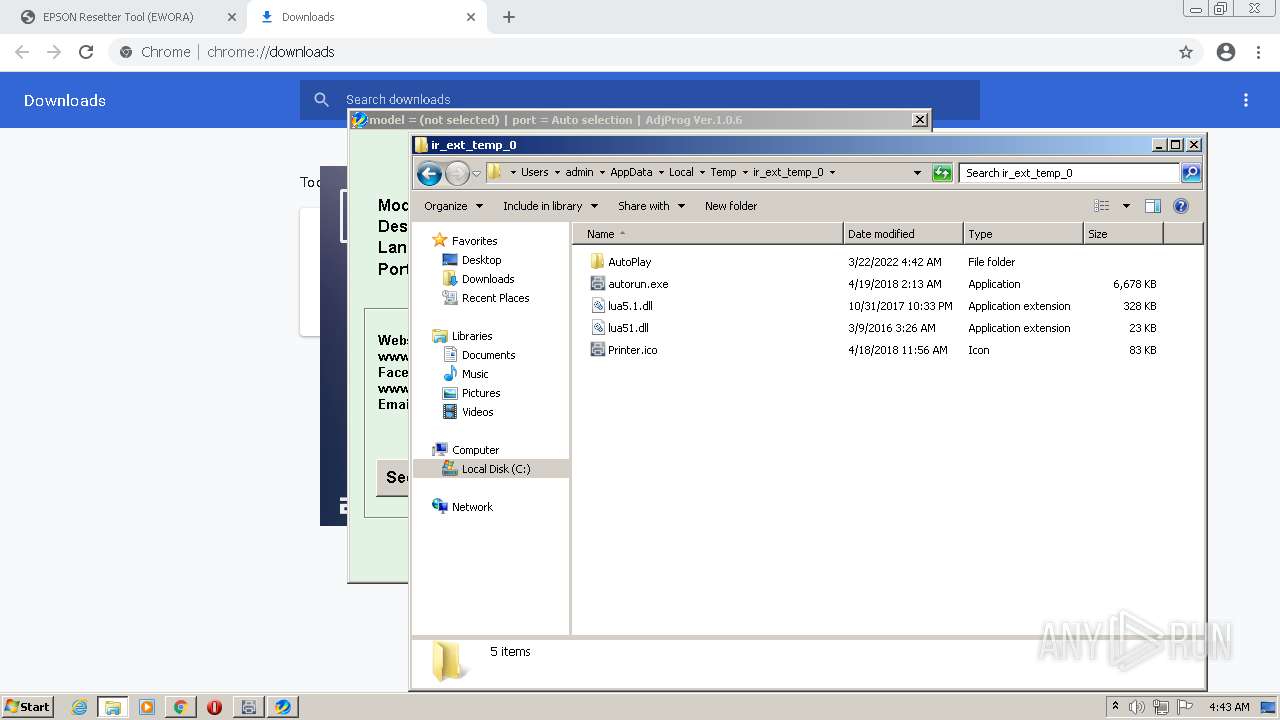Click Search downloads field

[x=640, y=100]
